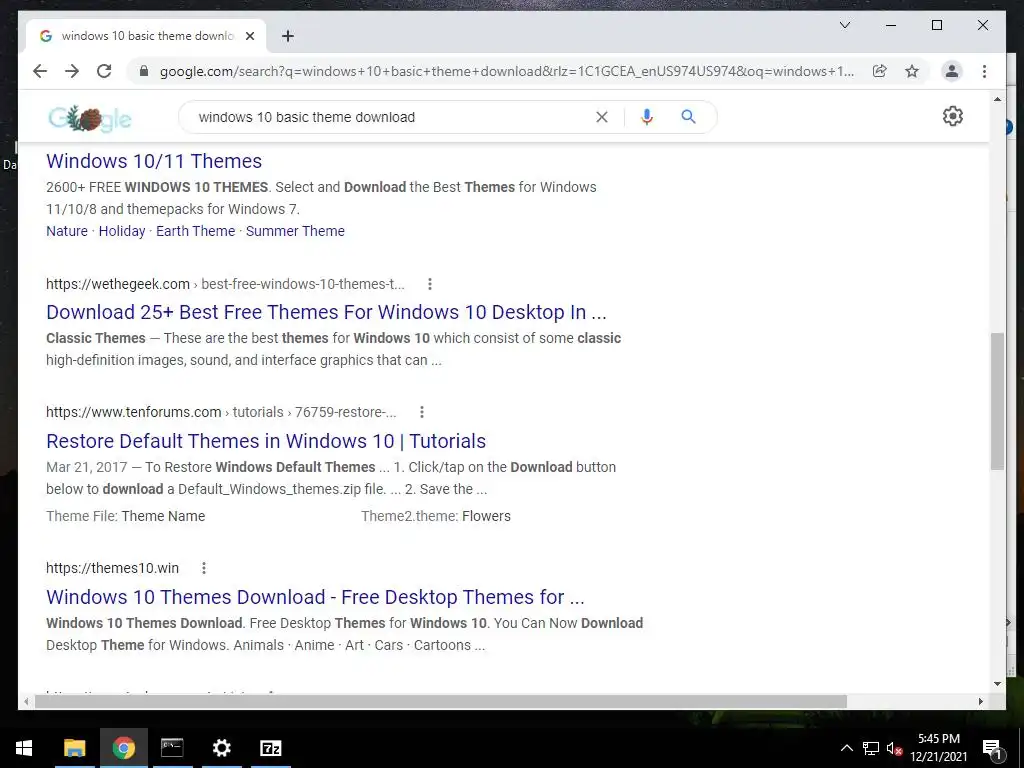The image size is (1024, 768).
Task: Open more options for wethegeek result
Action: [430, 284]
